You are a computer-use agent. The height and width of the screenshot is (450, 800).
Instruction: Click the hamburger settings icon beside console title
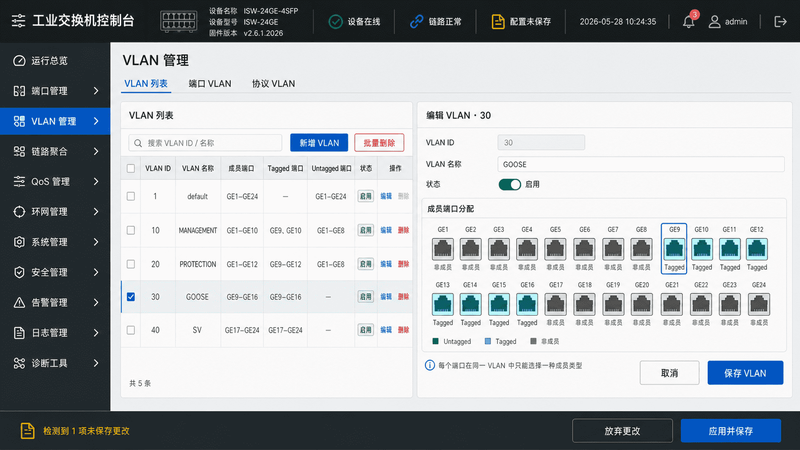(18, 20)
